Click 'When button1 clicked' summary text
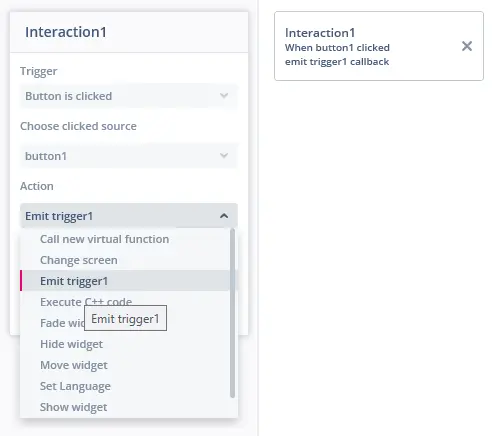Image resolution: width=492 pixels, height=436 pixels. click(337, 48)
